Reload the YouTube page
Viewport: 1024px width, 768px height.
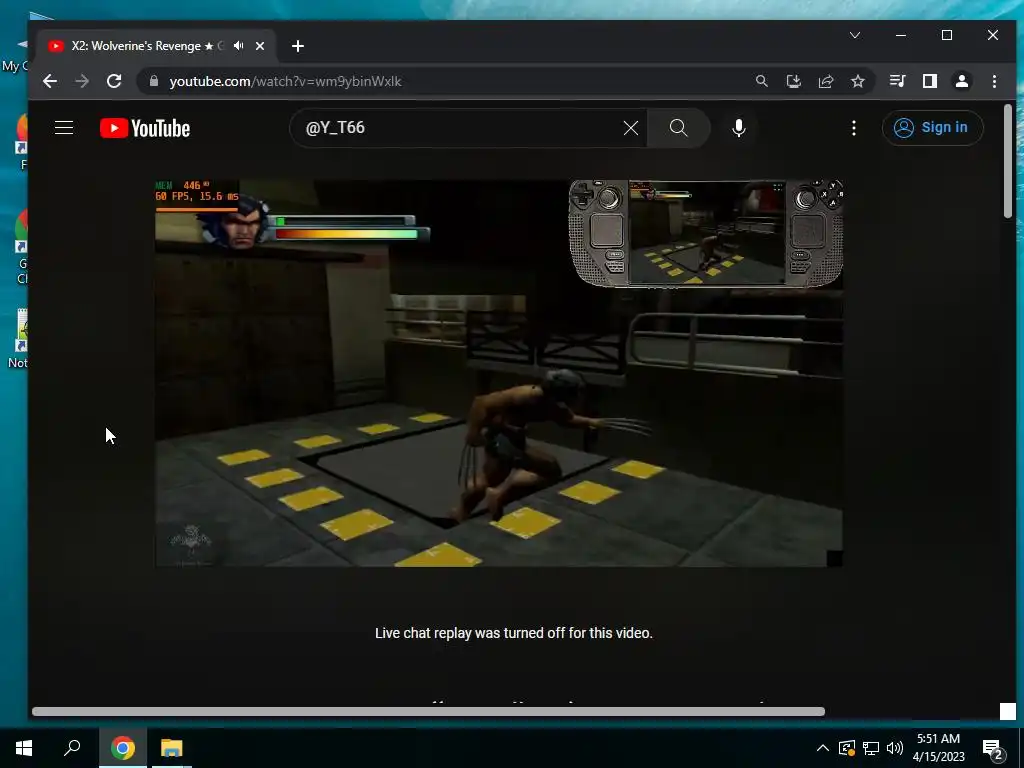[114, 81]
